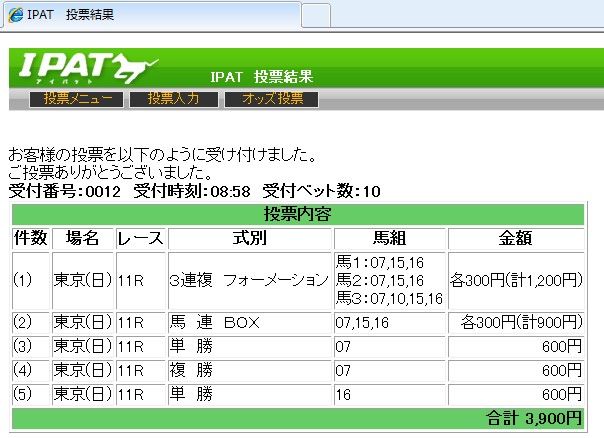Click 11R in row (4)
Viewport: 604px width, 438px height.
click(131, 371)
